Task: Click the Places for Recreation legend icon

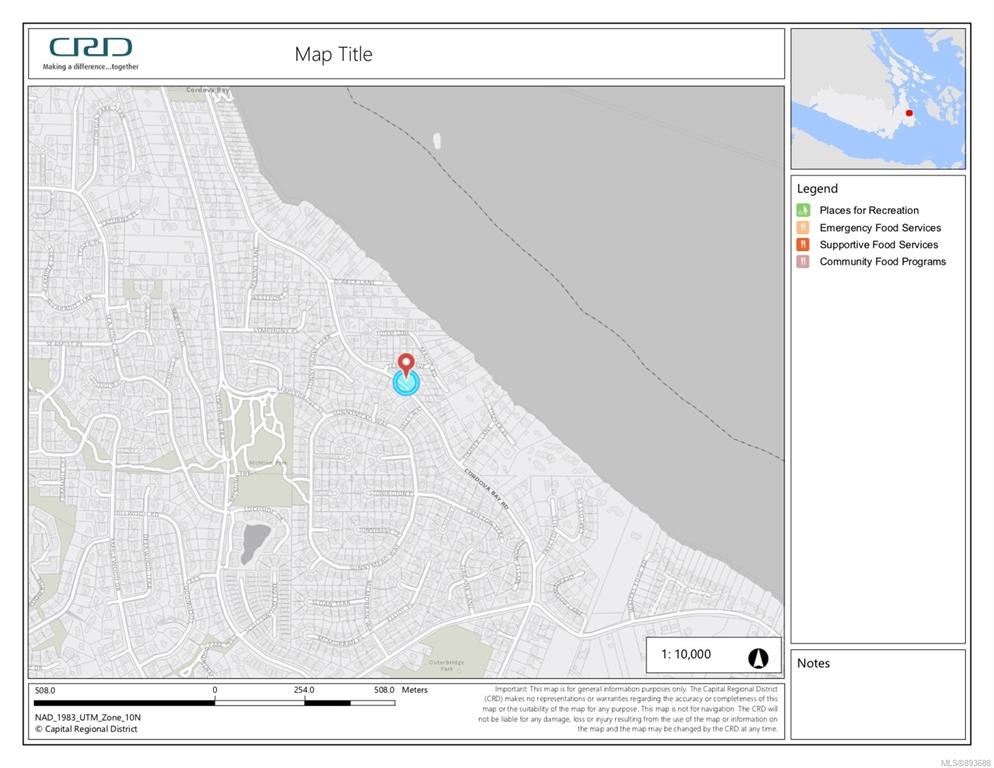Action: point(803,210)
